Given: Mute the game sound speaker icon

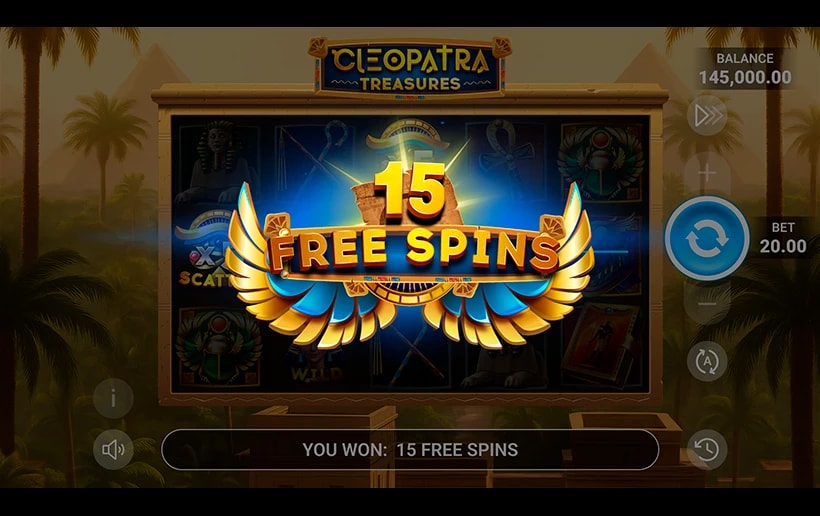Looking at the screenshot, I should click(113, 449).
